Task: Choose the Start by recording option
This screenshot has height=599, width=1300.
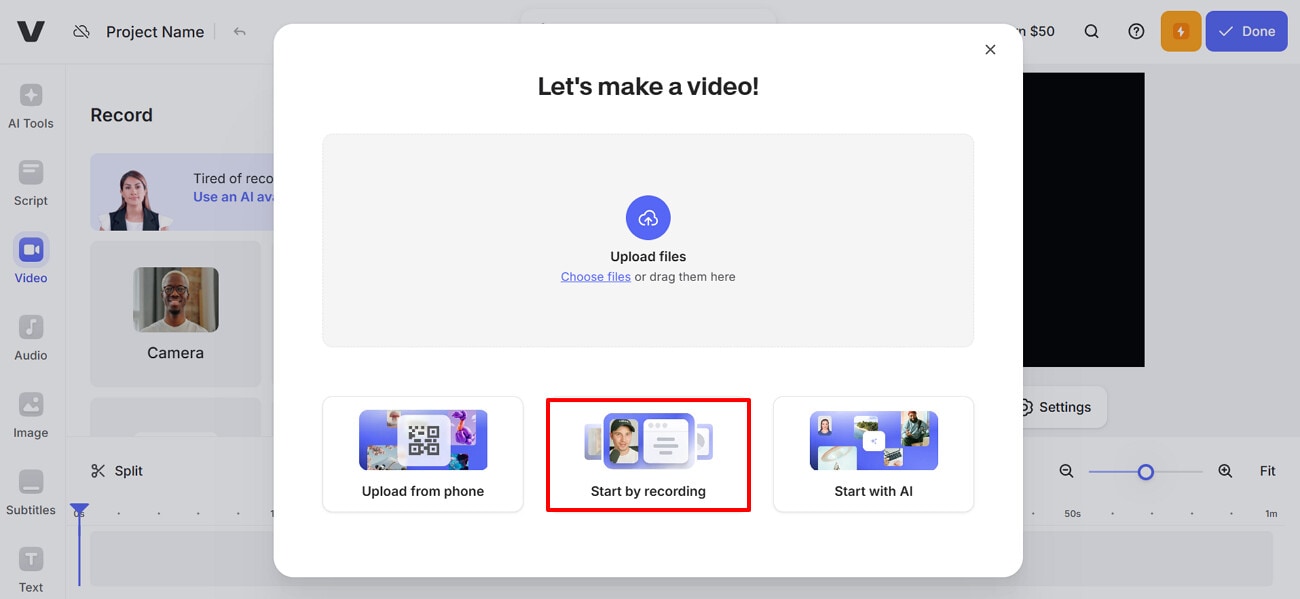Action: pyautogui.click(x=648, y=455)
